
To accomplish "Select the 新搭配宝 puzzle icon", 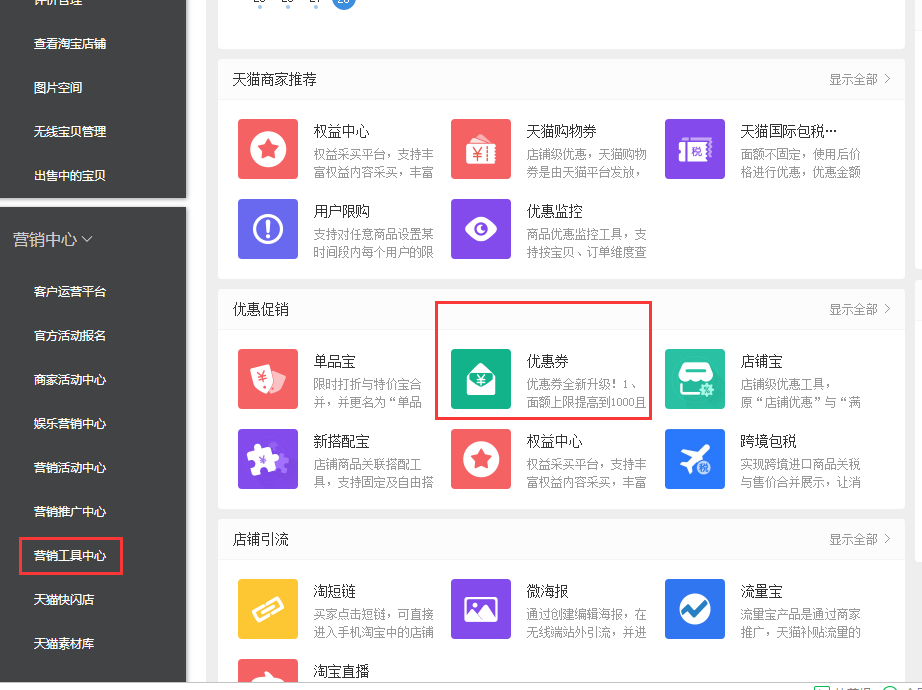I will [x=267, y=459].
